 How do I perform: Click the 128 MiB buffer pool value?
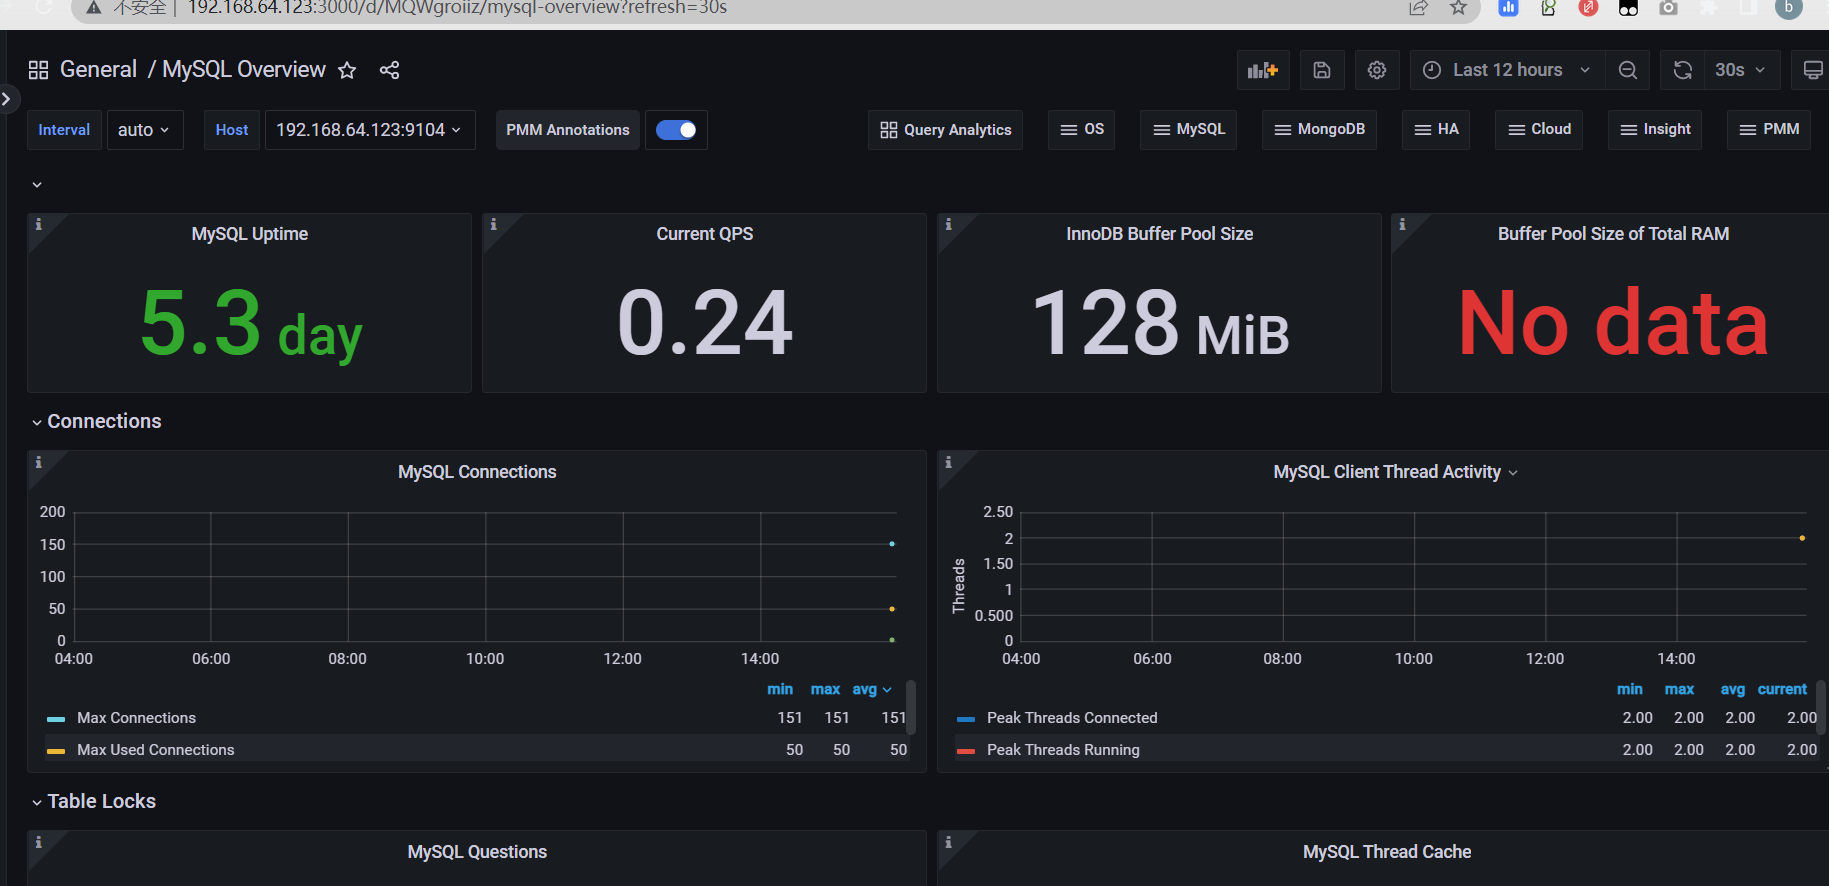click(x=1160, y=323)
